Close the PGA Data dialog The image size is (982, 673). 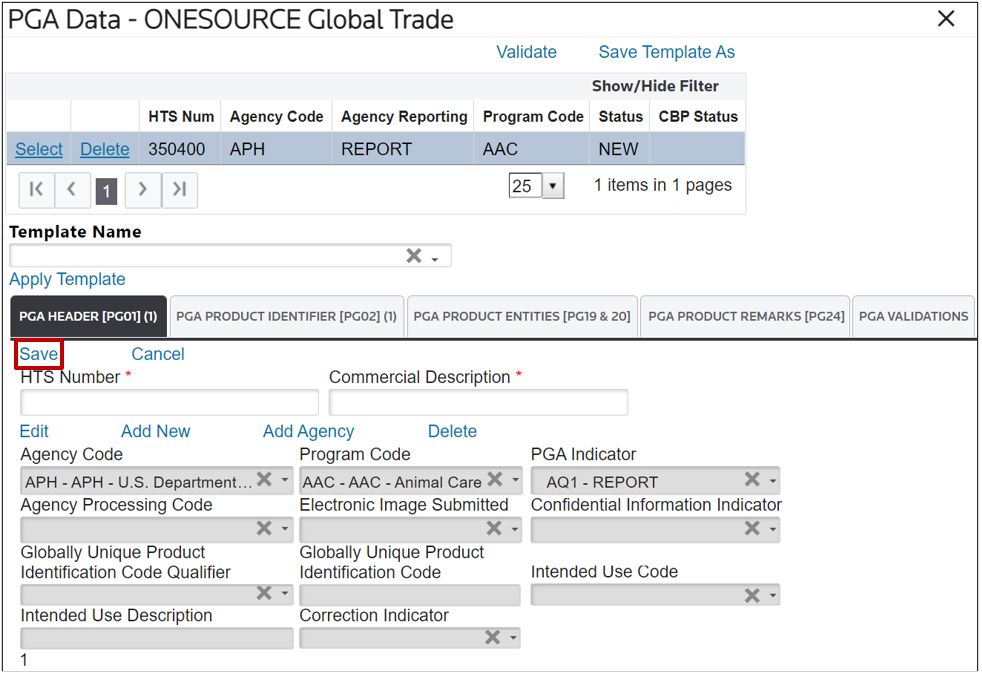pos(945,19)
